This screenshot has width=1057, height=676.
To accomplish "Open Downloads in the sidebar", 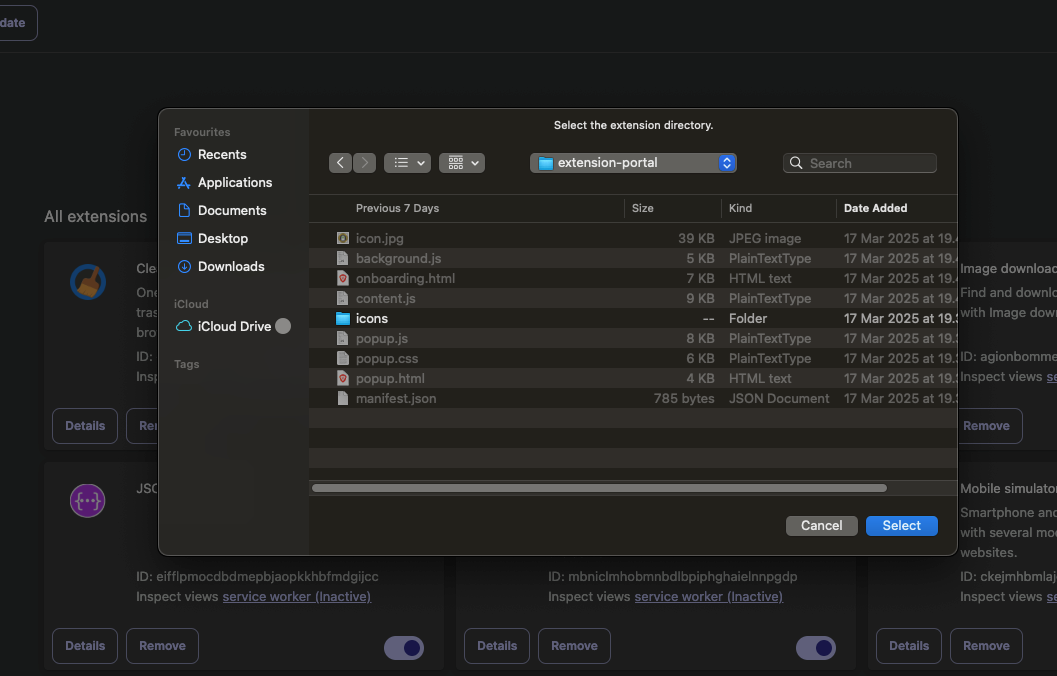I will point(231,267).
